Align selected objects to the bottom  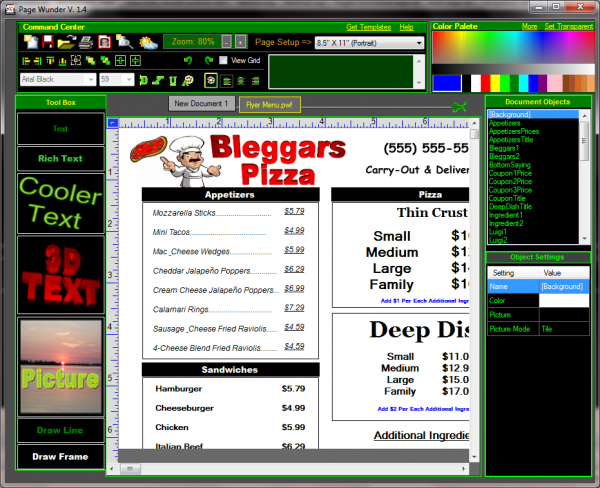[62, 61]
